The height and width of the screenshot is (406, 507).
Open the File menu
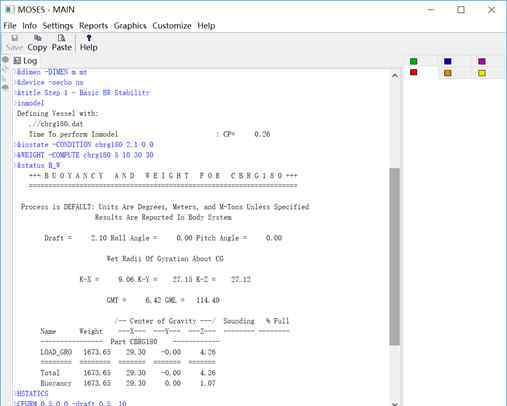point(10,26)
